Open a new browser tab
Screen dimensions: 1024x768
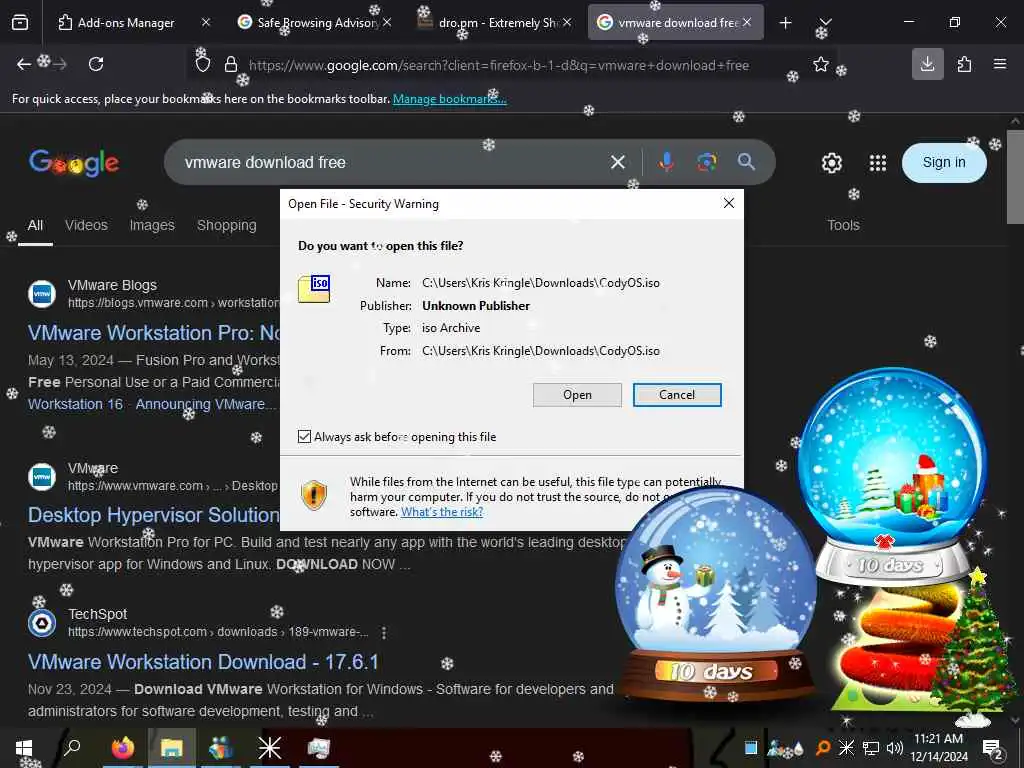coord(786,23)
